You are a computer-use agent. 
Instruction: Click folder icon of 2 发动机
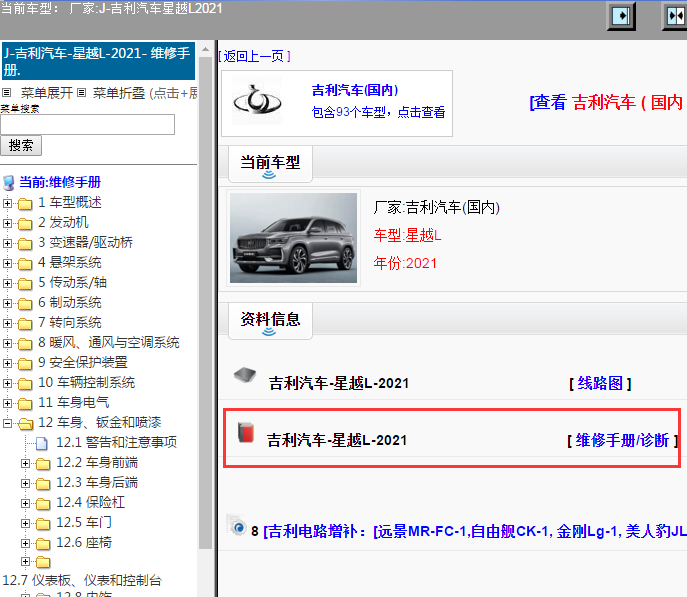pos(25,224)
